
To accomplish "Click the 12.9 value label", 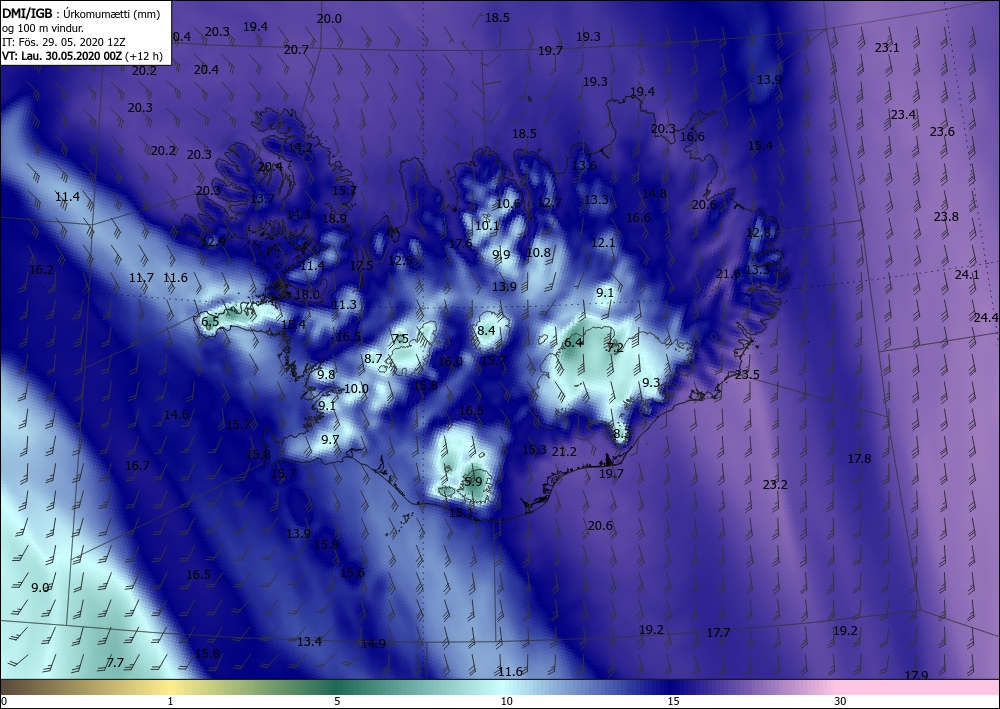I will (x=213, y=242).
